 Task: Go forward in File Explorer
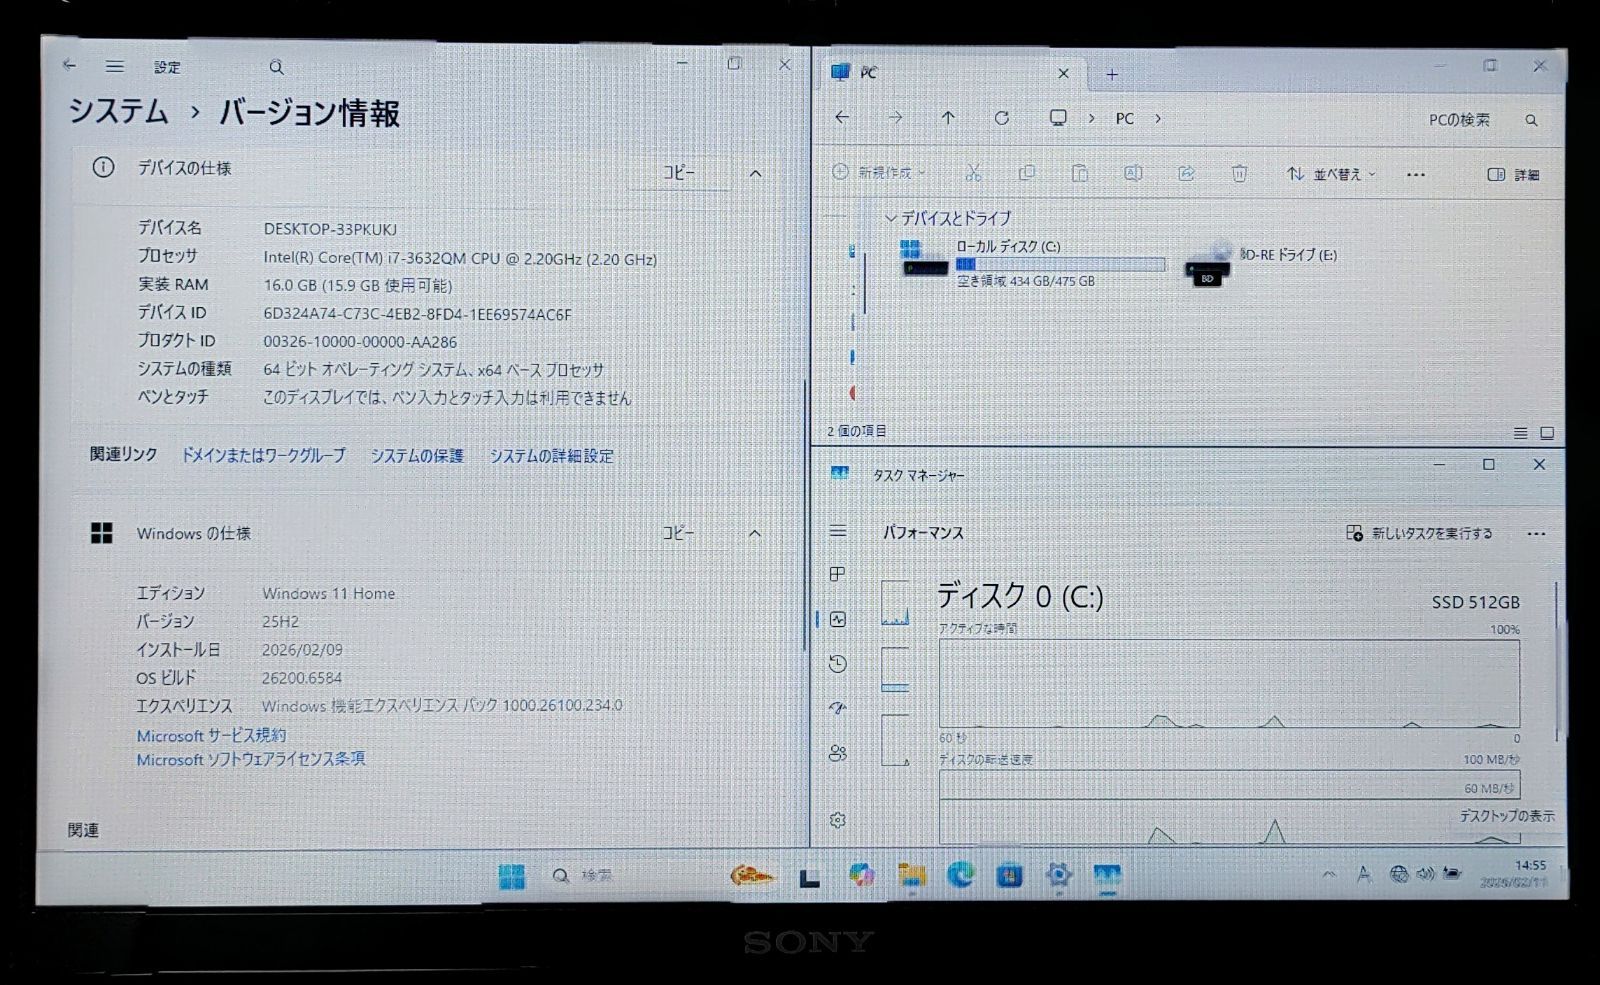(895, 117)
